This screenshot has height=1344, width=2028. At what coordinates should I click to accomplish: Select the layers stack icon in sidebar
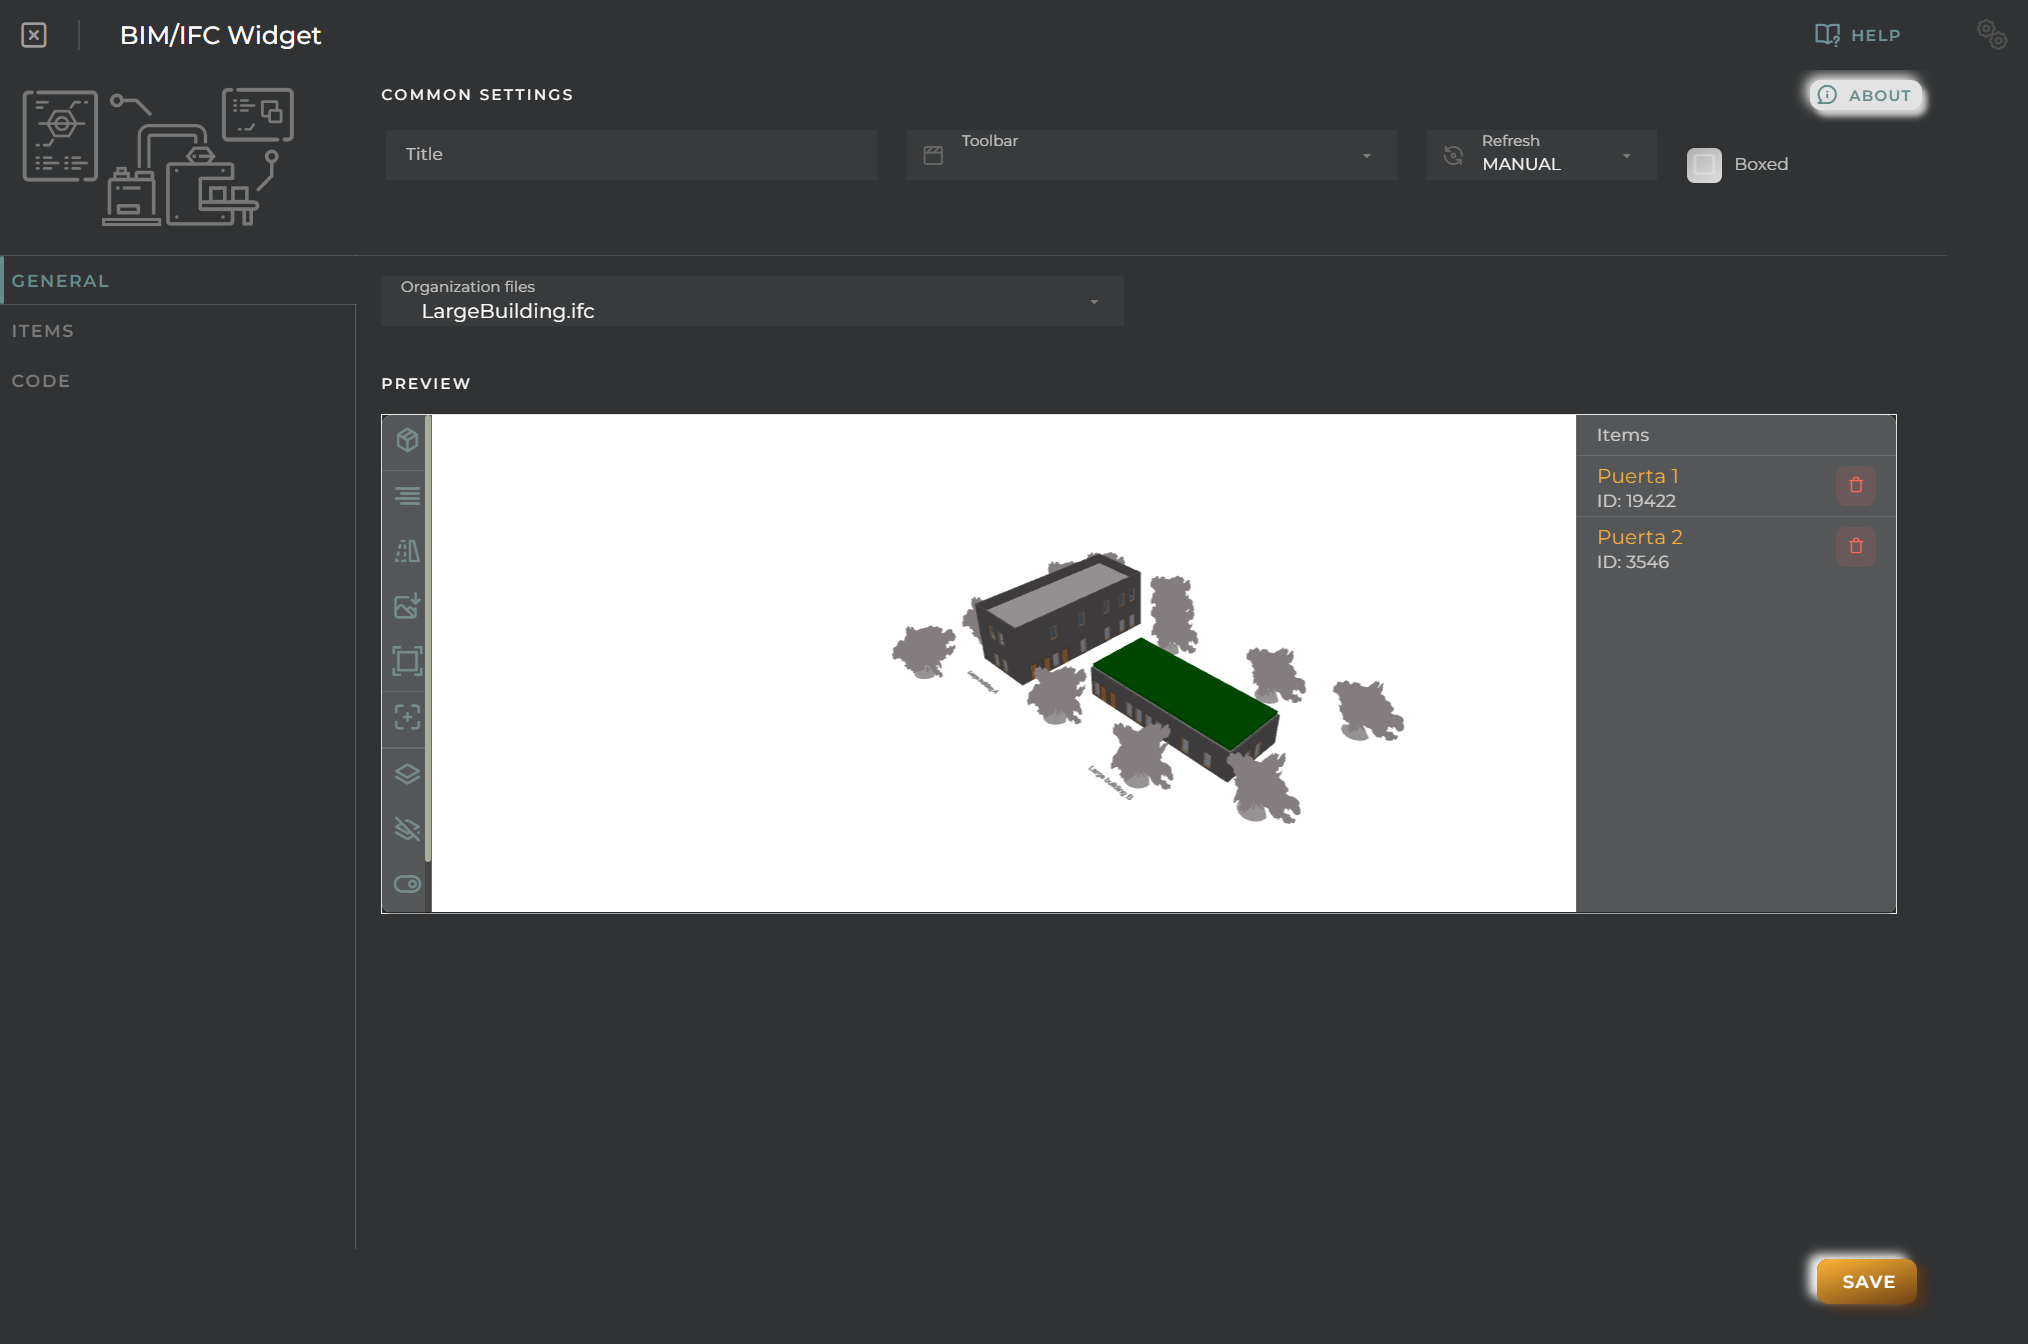[x=405, y=772]
